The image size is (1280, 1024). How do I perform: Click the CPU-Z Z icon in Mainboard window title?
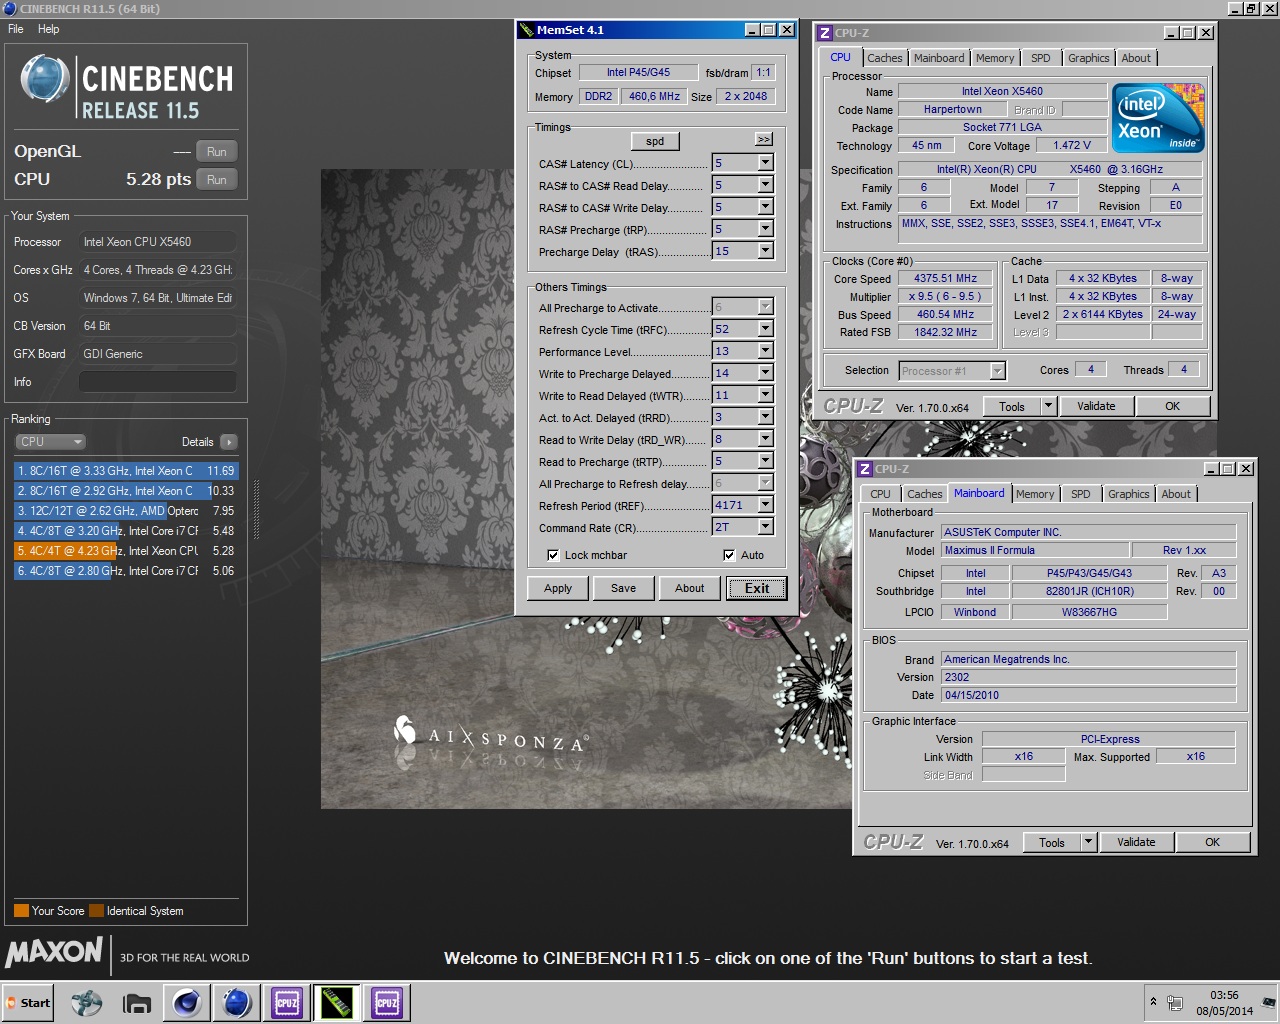click(865, 469)
